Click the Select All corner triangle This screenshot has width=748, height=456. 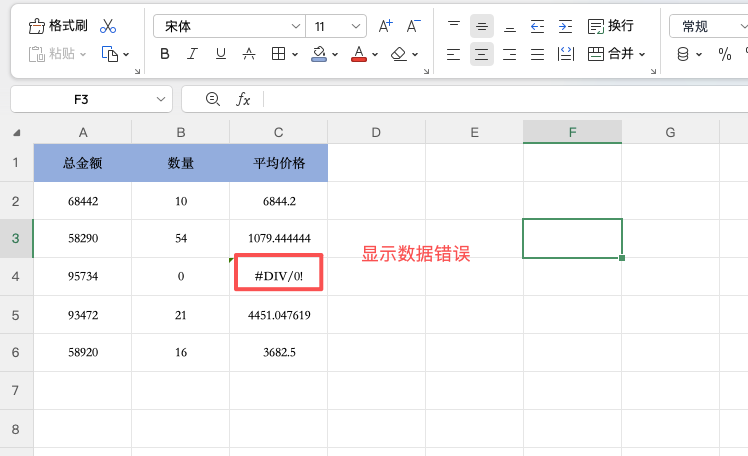(17, 133)
